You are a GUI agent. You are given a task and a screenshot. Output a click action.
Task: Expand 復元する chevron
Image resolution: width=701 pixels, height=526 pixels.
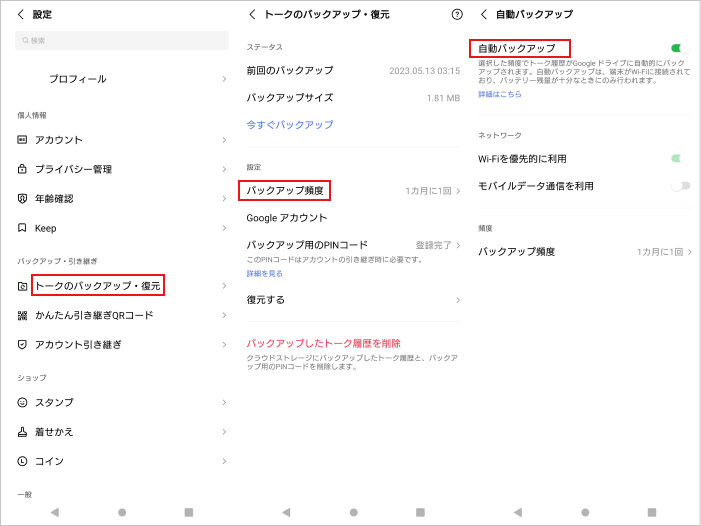coord(458,300)
